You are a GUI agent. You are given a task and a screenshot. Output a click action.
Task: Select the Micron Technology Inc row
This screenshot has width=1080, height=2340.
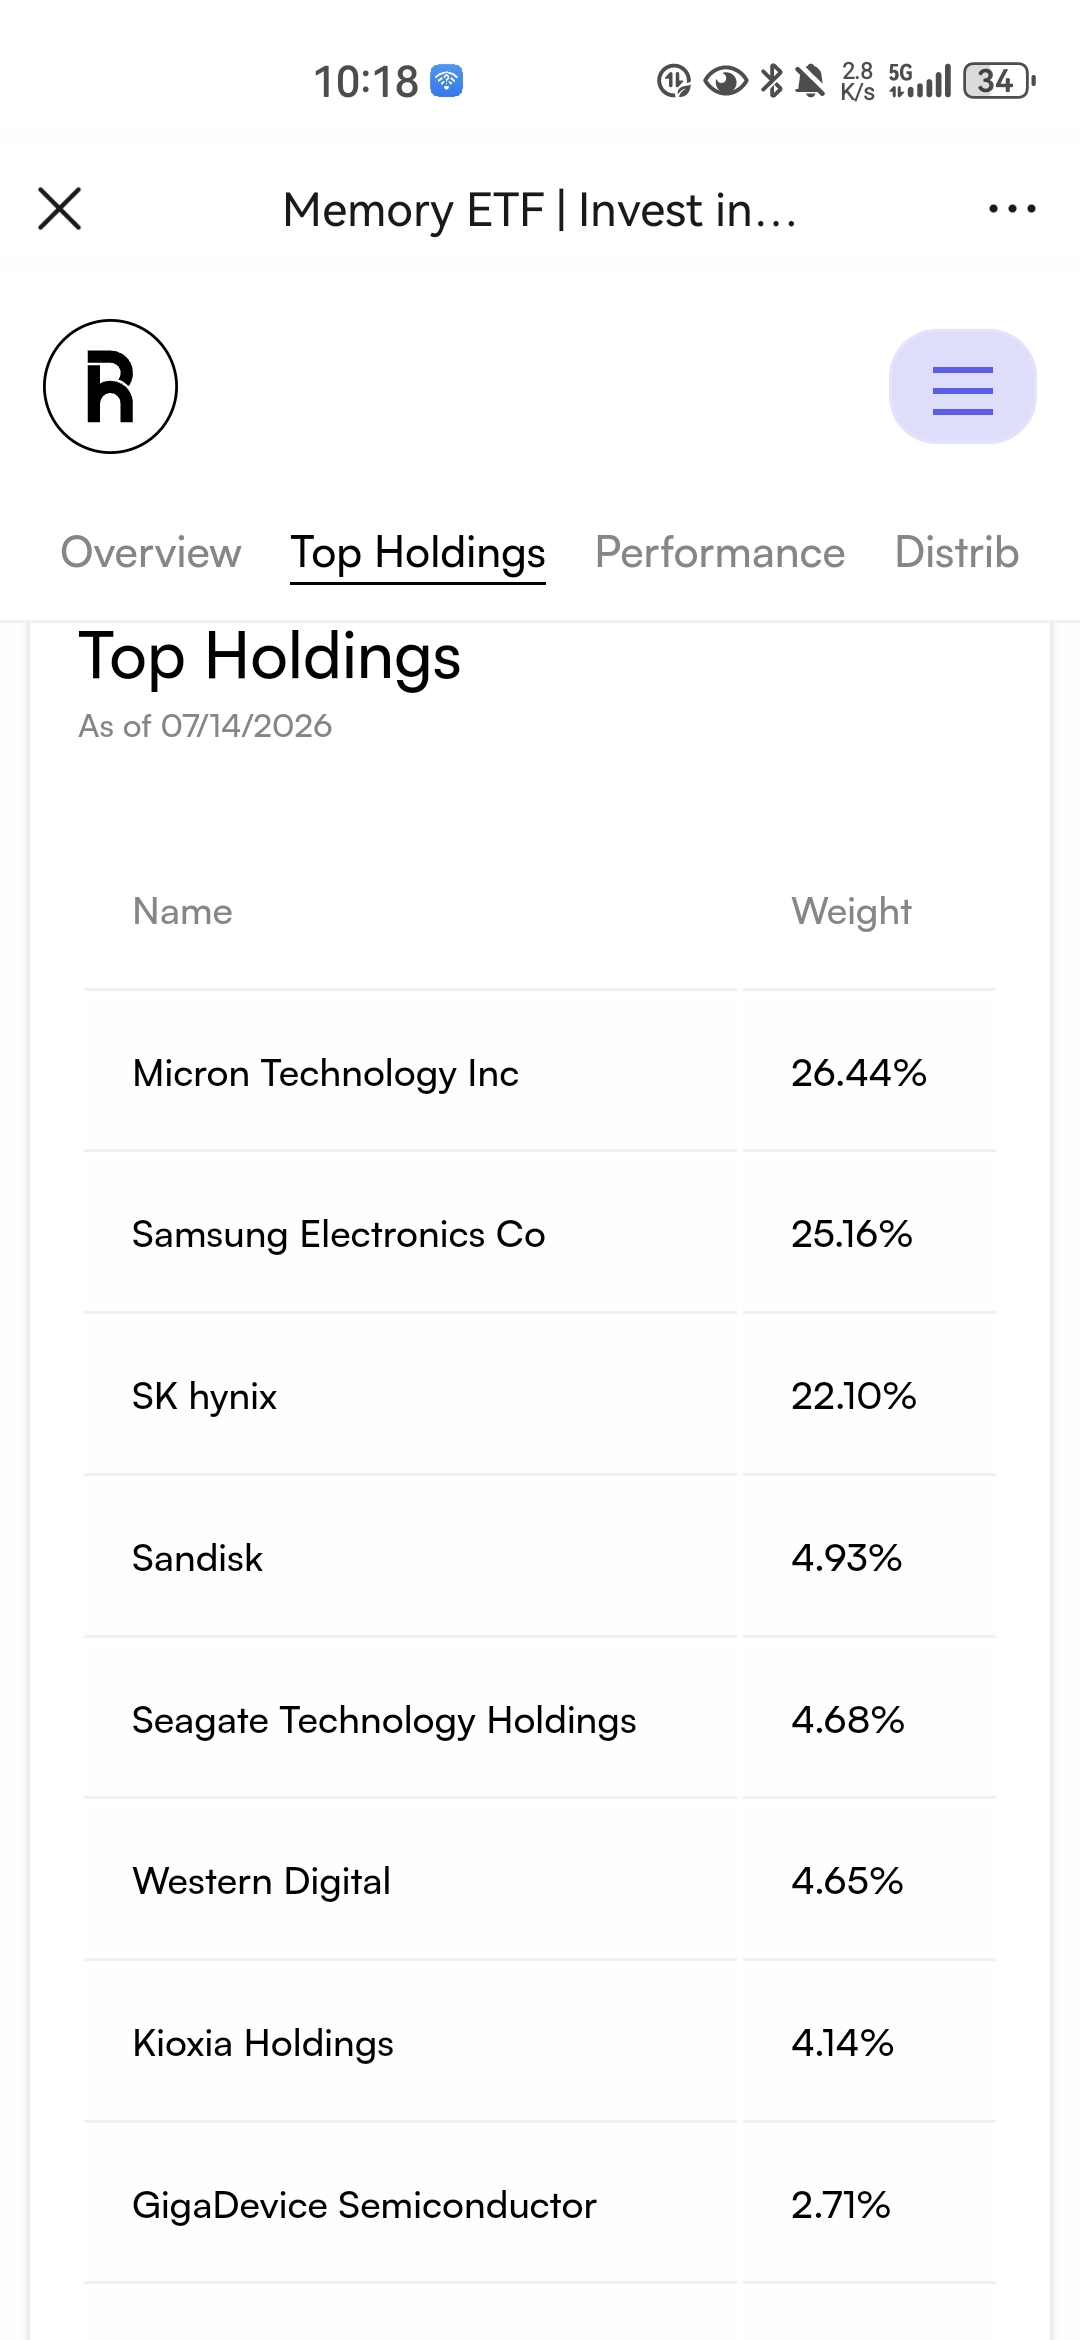tap(540, 1073)
